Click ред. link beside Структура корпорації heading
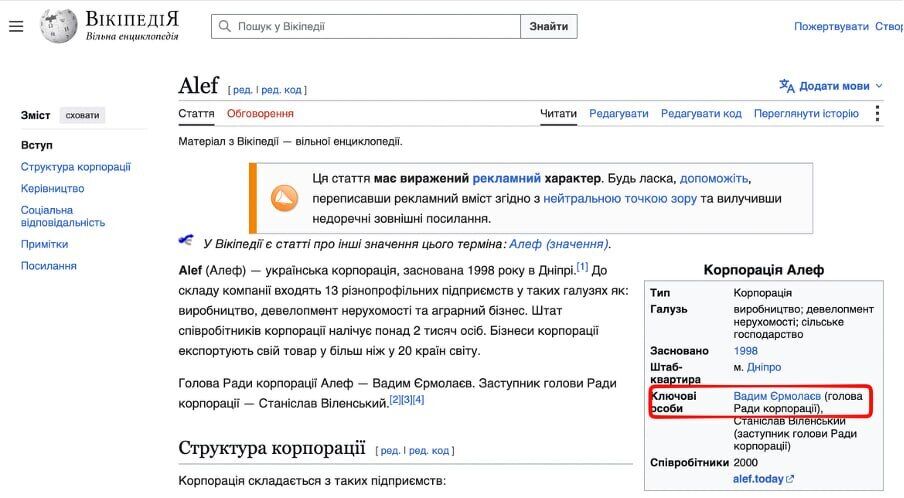 (389, 451)
